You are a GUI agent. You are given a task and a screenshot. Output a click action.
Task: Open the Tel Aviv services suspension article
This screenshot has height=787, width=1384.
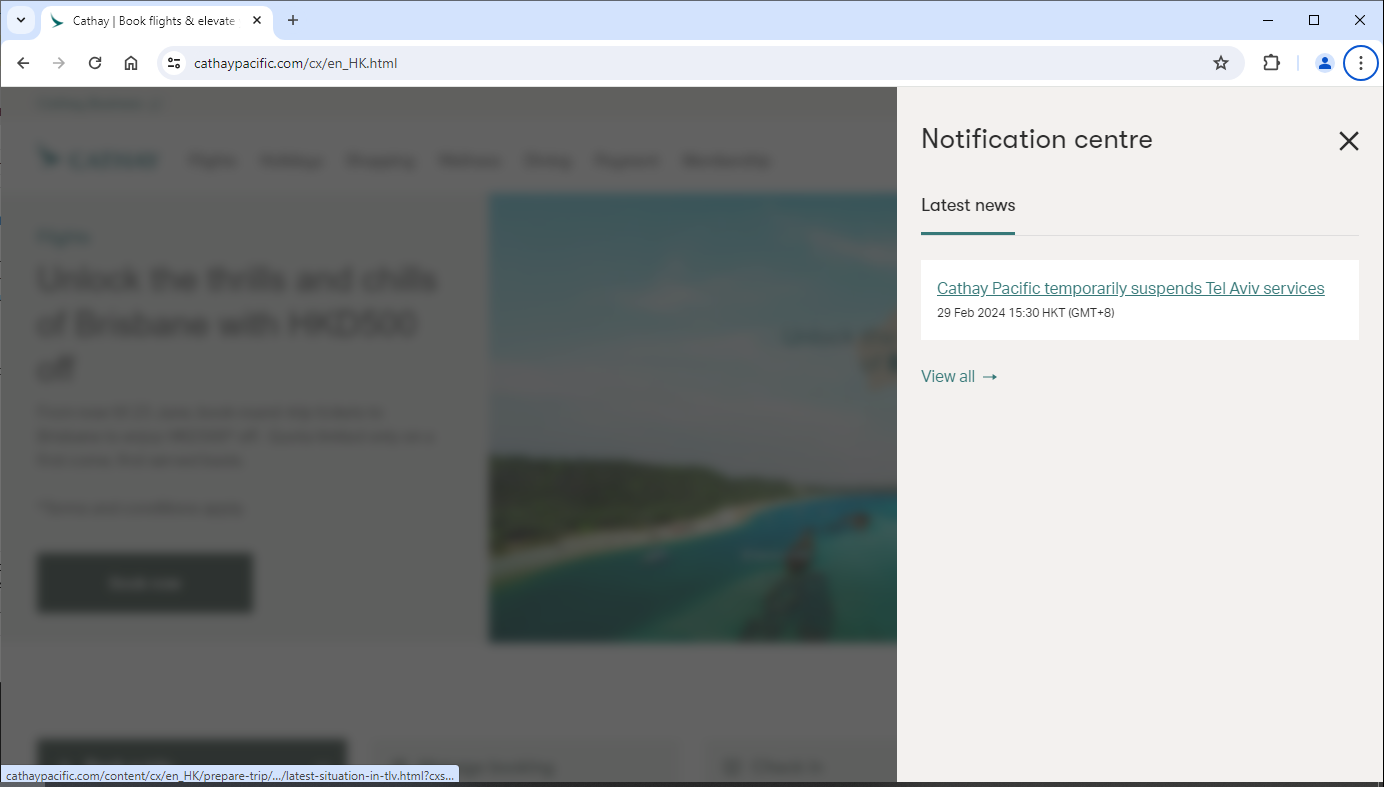click(x=1130, y=288)
